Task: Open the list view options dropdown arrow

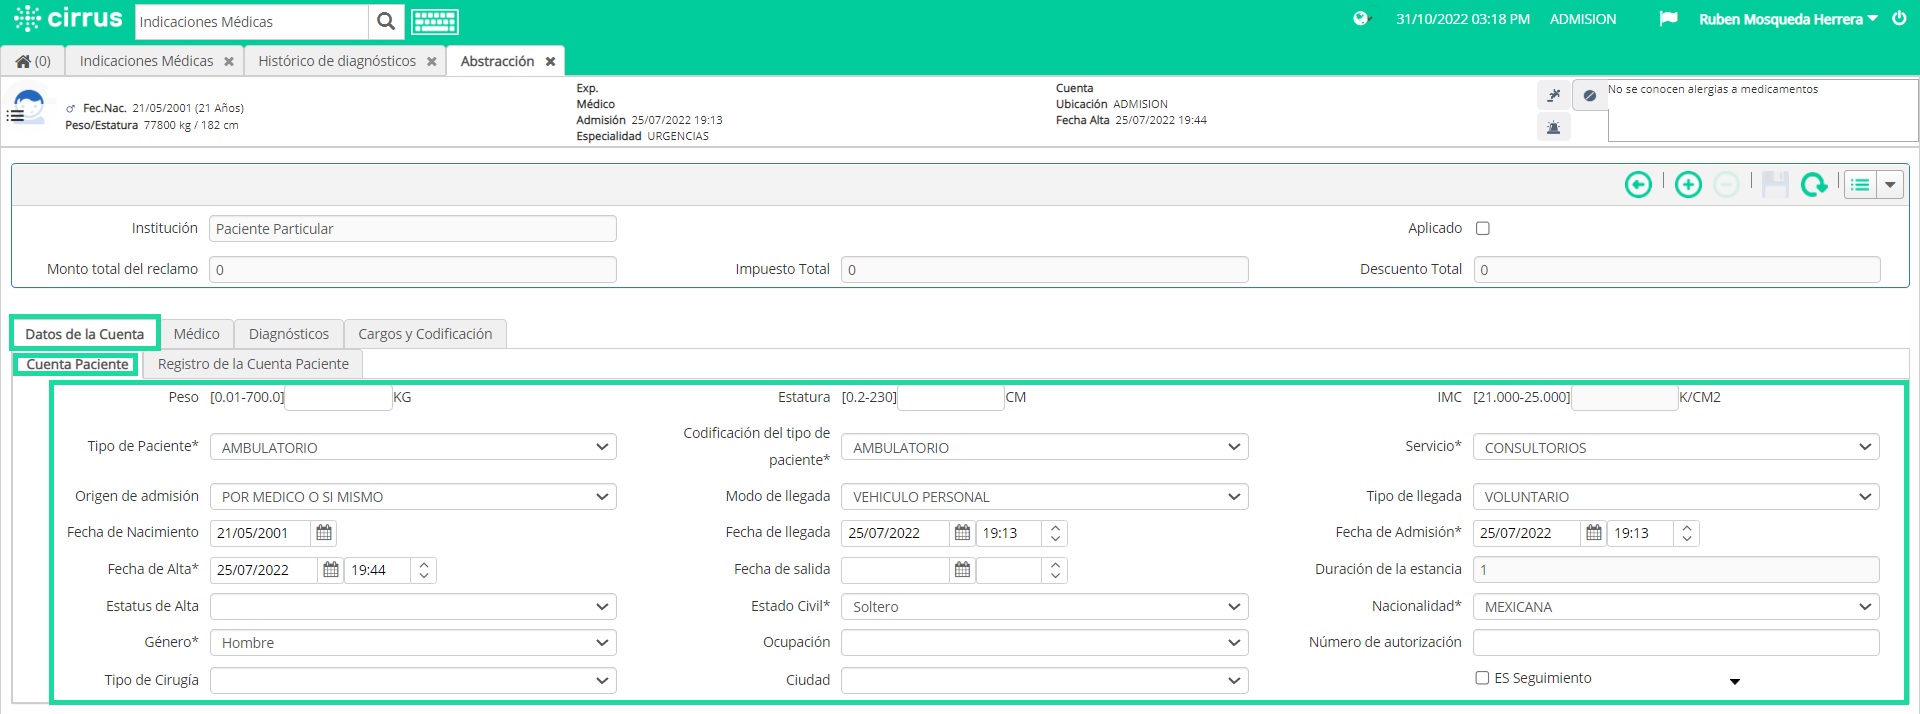Action: pyautogui.click(x=1890, y=185)
